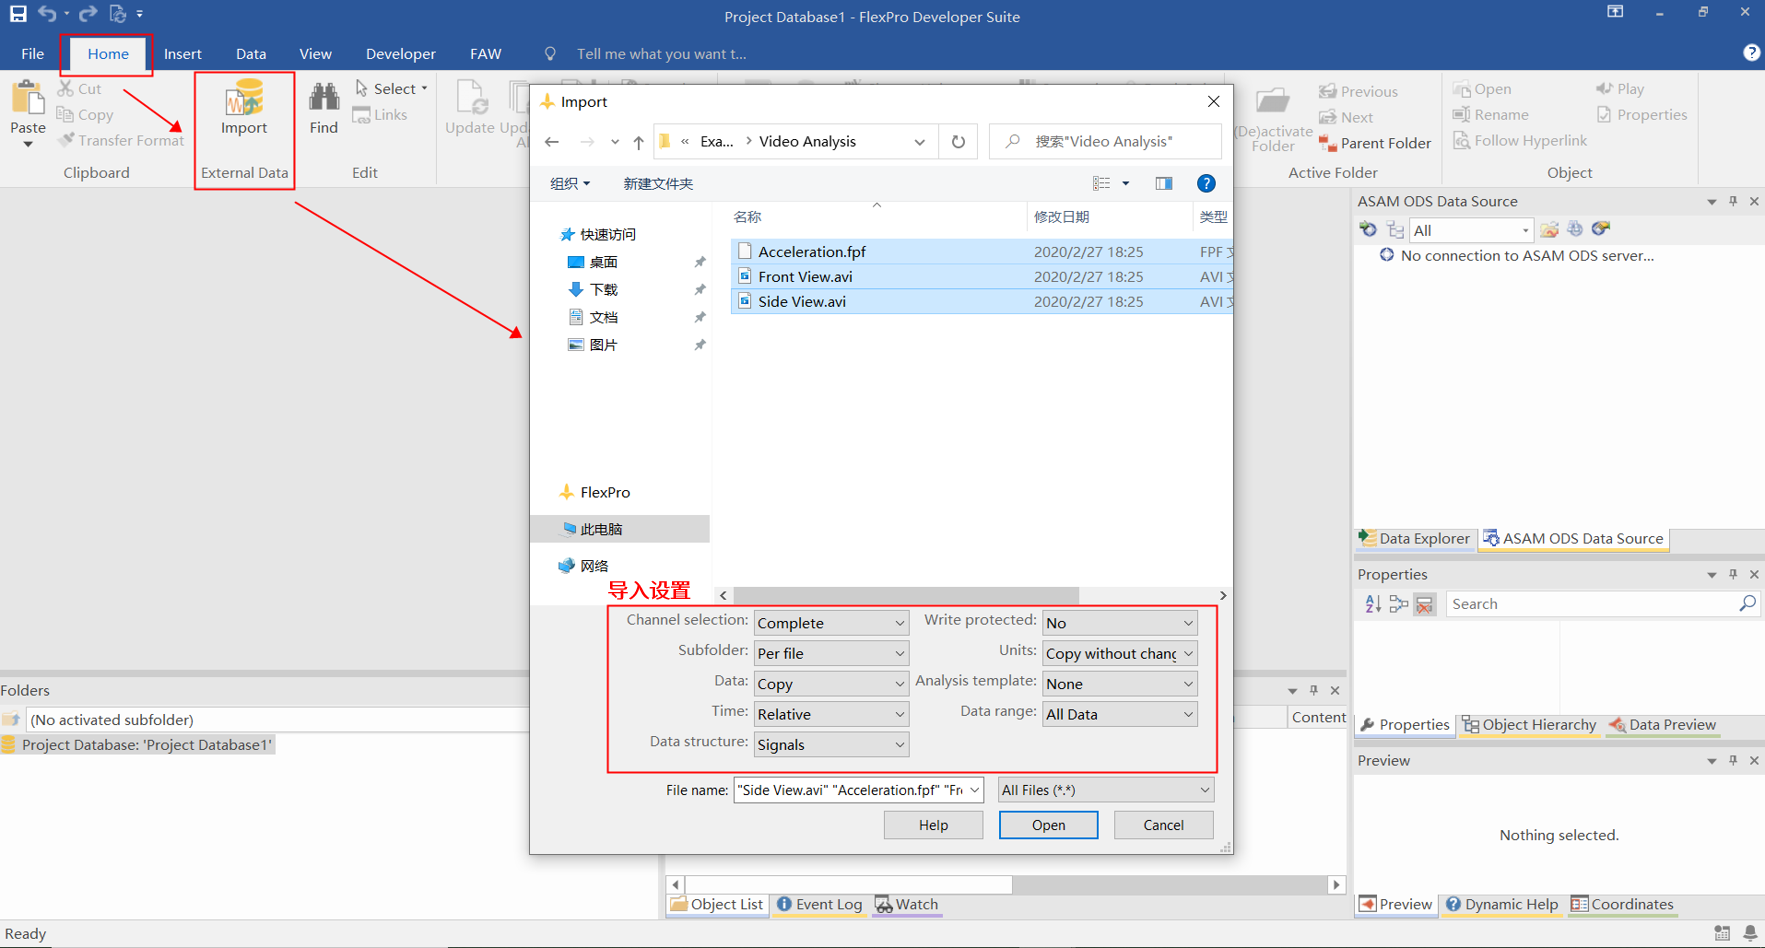Click the ribbon display options icon
This screenshot has width=1765, height=948.
[x=1615, y=12]
